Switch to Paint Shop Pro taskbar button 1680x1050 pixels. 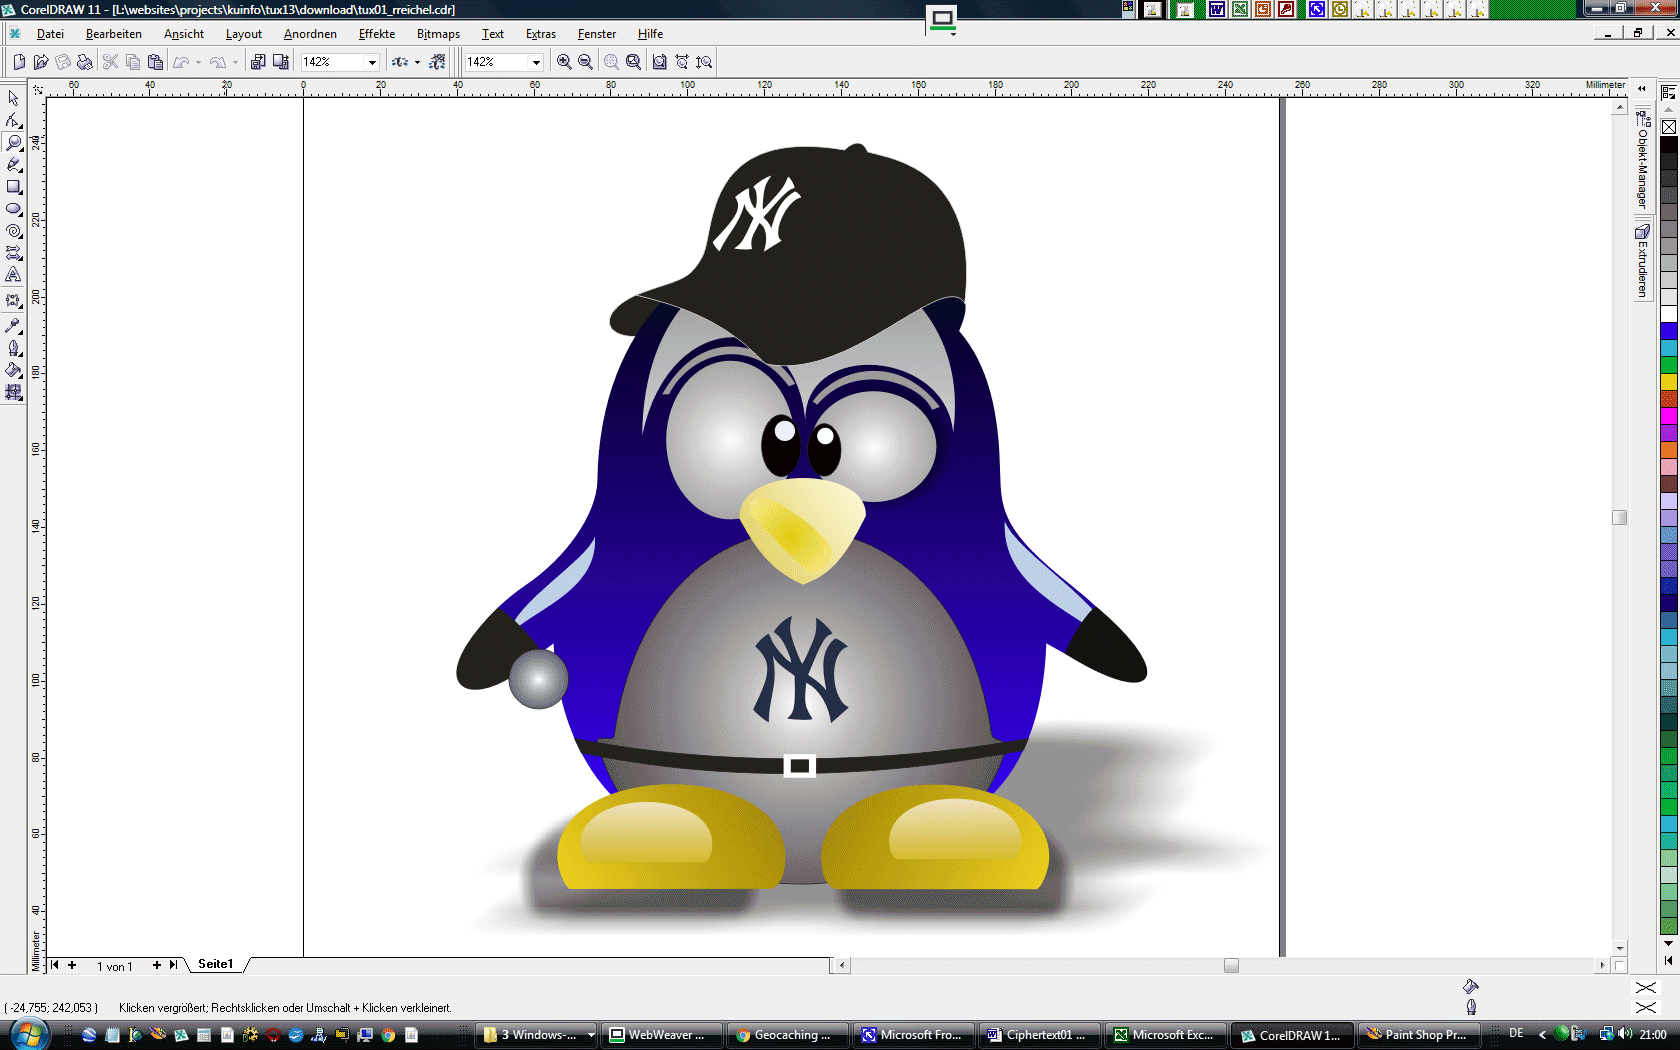click(1417, 1035)
